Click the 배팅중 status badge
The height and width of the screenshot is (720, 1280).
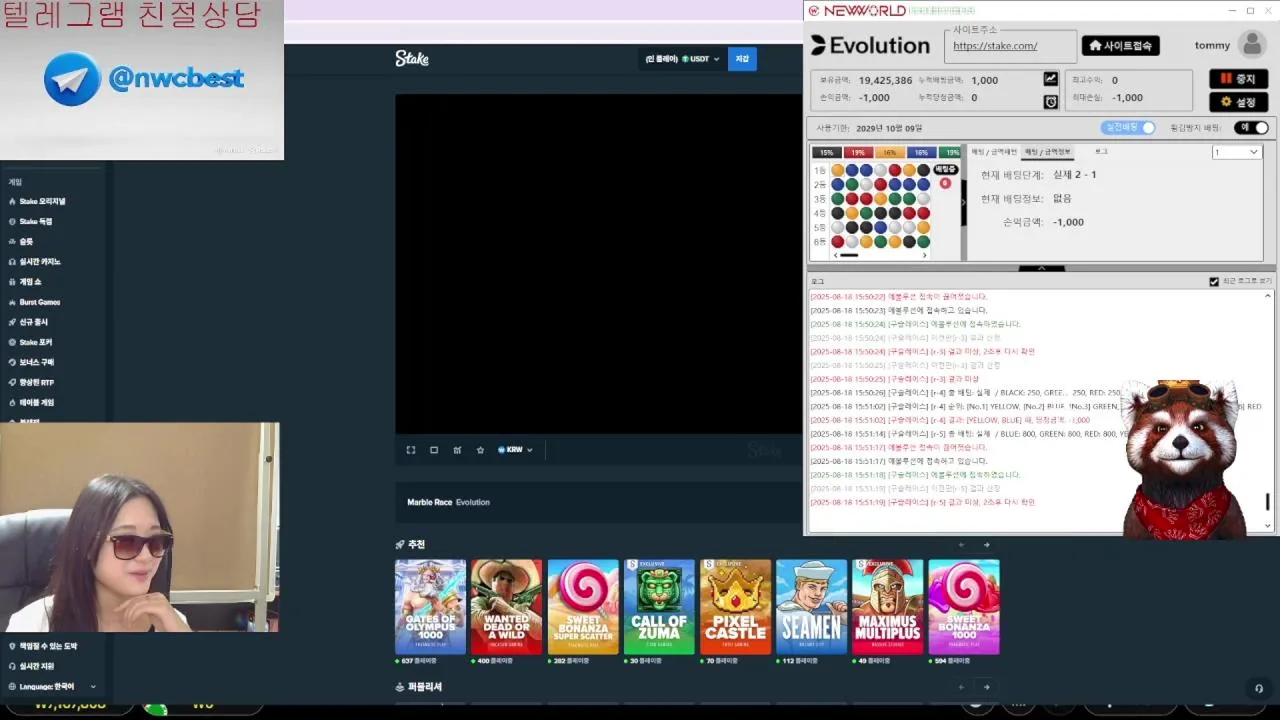click(x=945, y=170)
